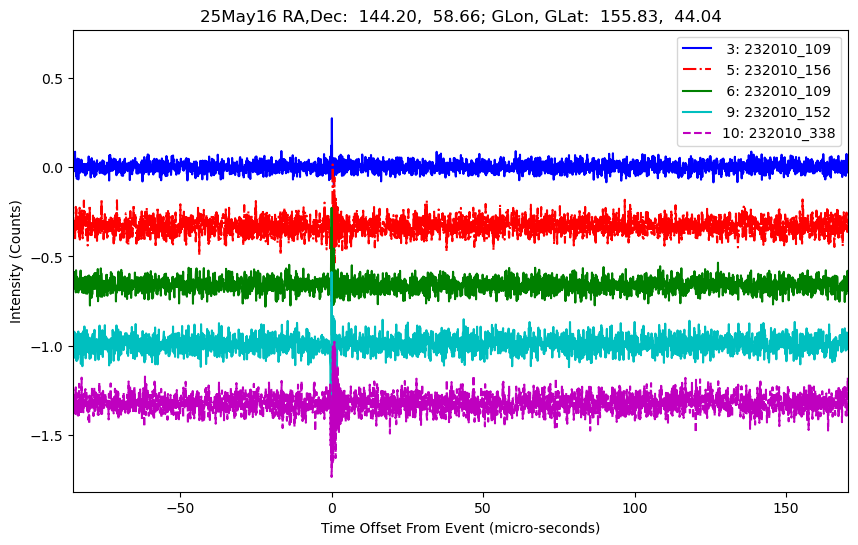Click the green line sample in legend

[x=697, y=90]
